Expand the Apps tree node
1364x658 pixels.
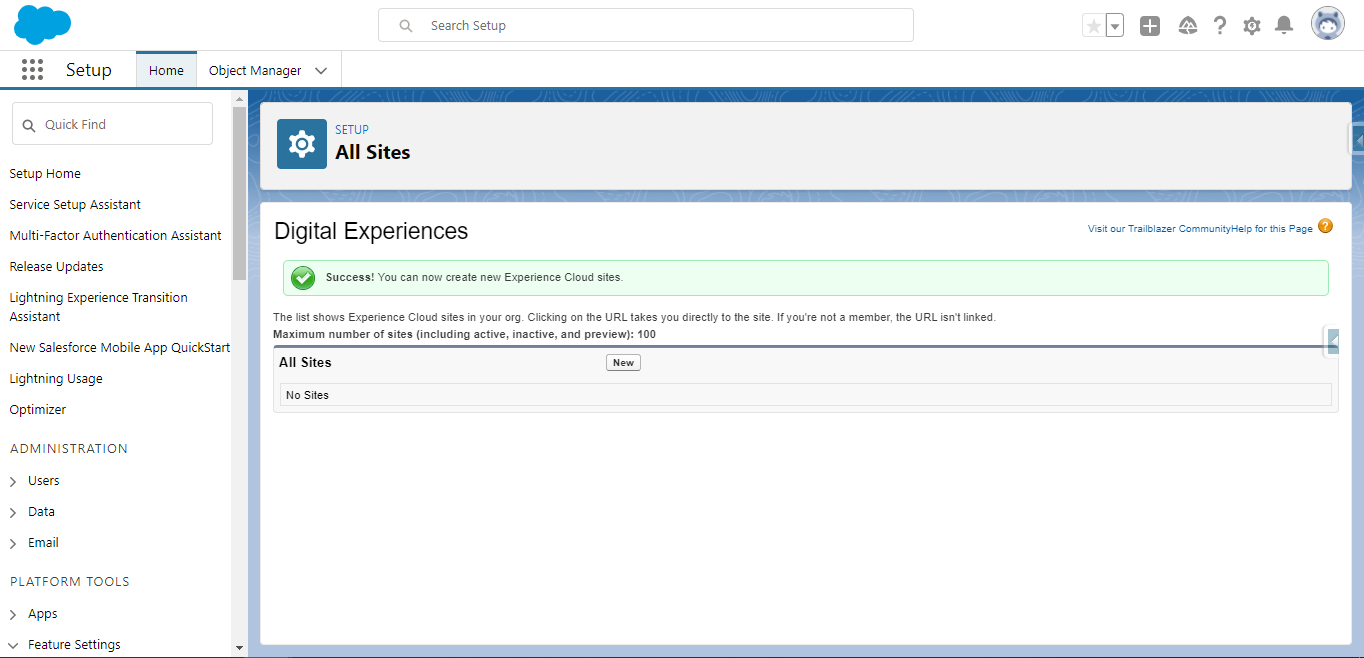coord(13,614)
